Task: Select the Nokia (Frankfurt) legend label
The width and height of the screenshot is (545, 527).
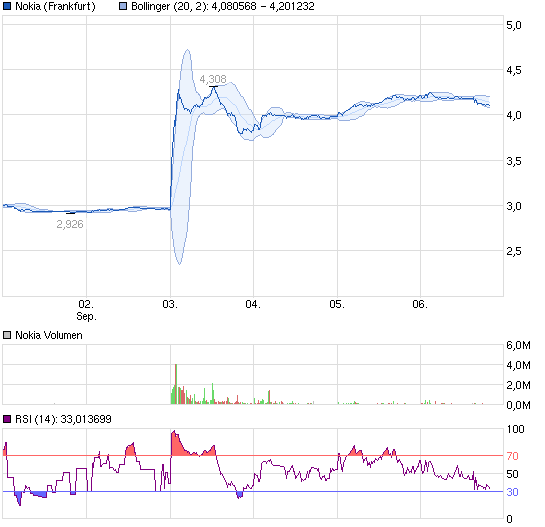Action: pyautogui.click(x=55, y=6)
